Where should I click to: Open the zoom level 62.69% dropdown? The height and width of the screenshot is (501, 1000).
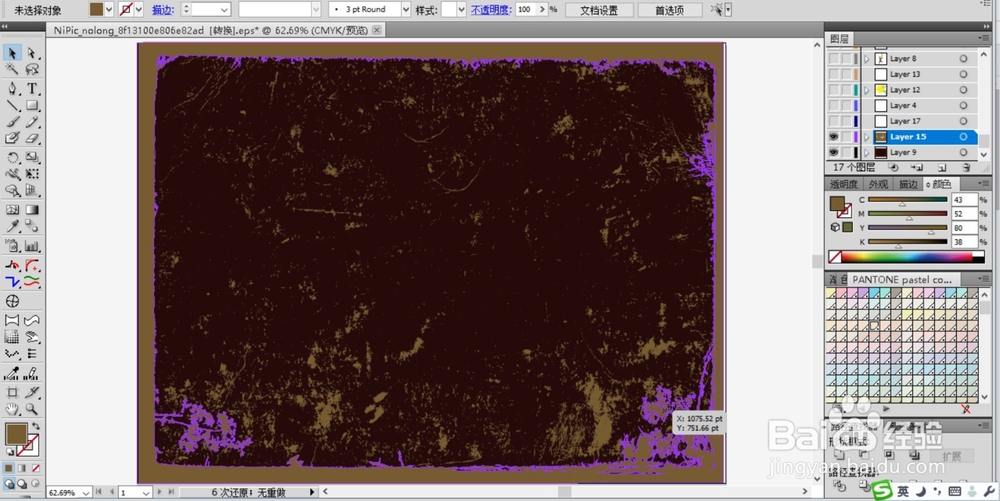coord(85,493)
